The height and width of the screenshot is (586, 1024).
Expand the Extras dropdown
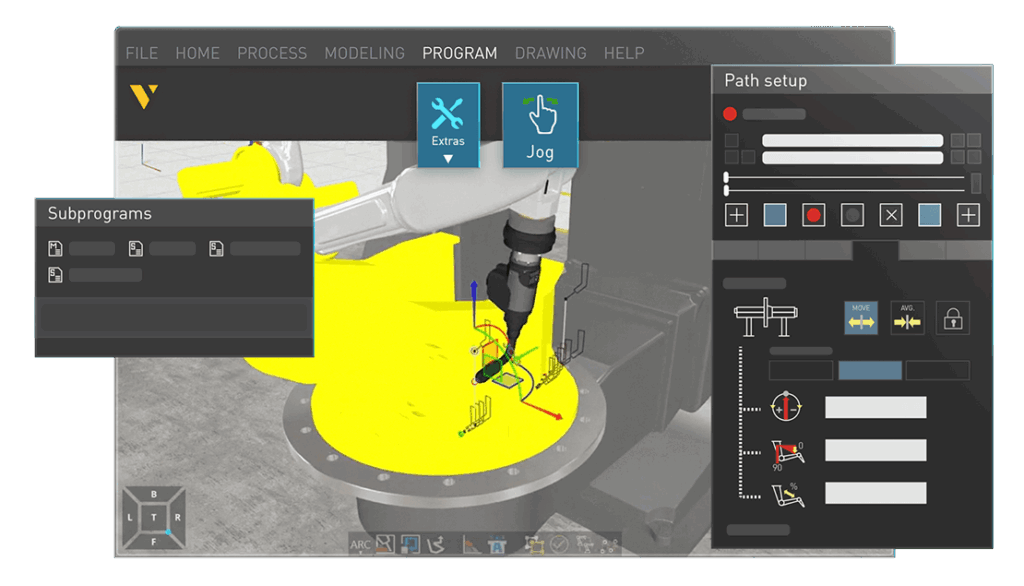448,125
